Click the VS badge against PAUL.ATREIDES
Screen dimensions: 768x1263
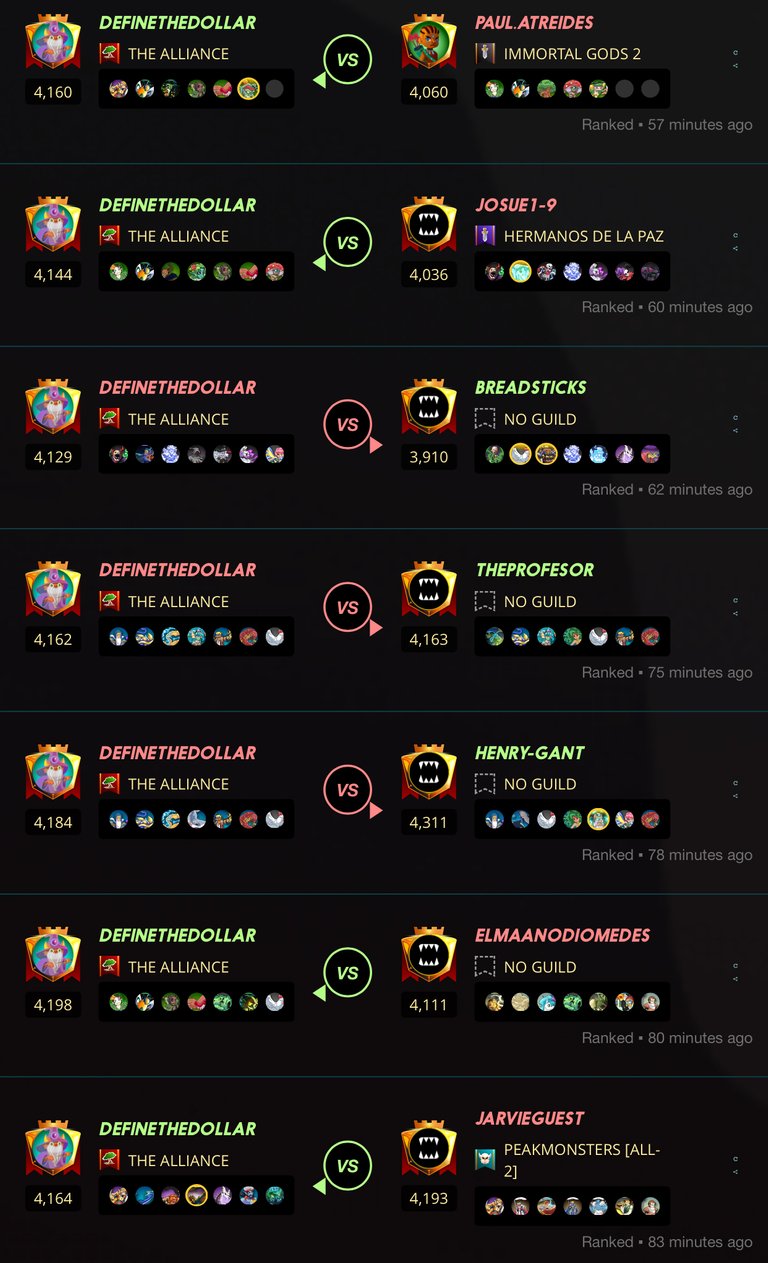(347, 60)
